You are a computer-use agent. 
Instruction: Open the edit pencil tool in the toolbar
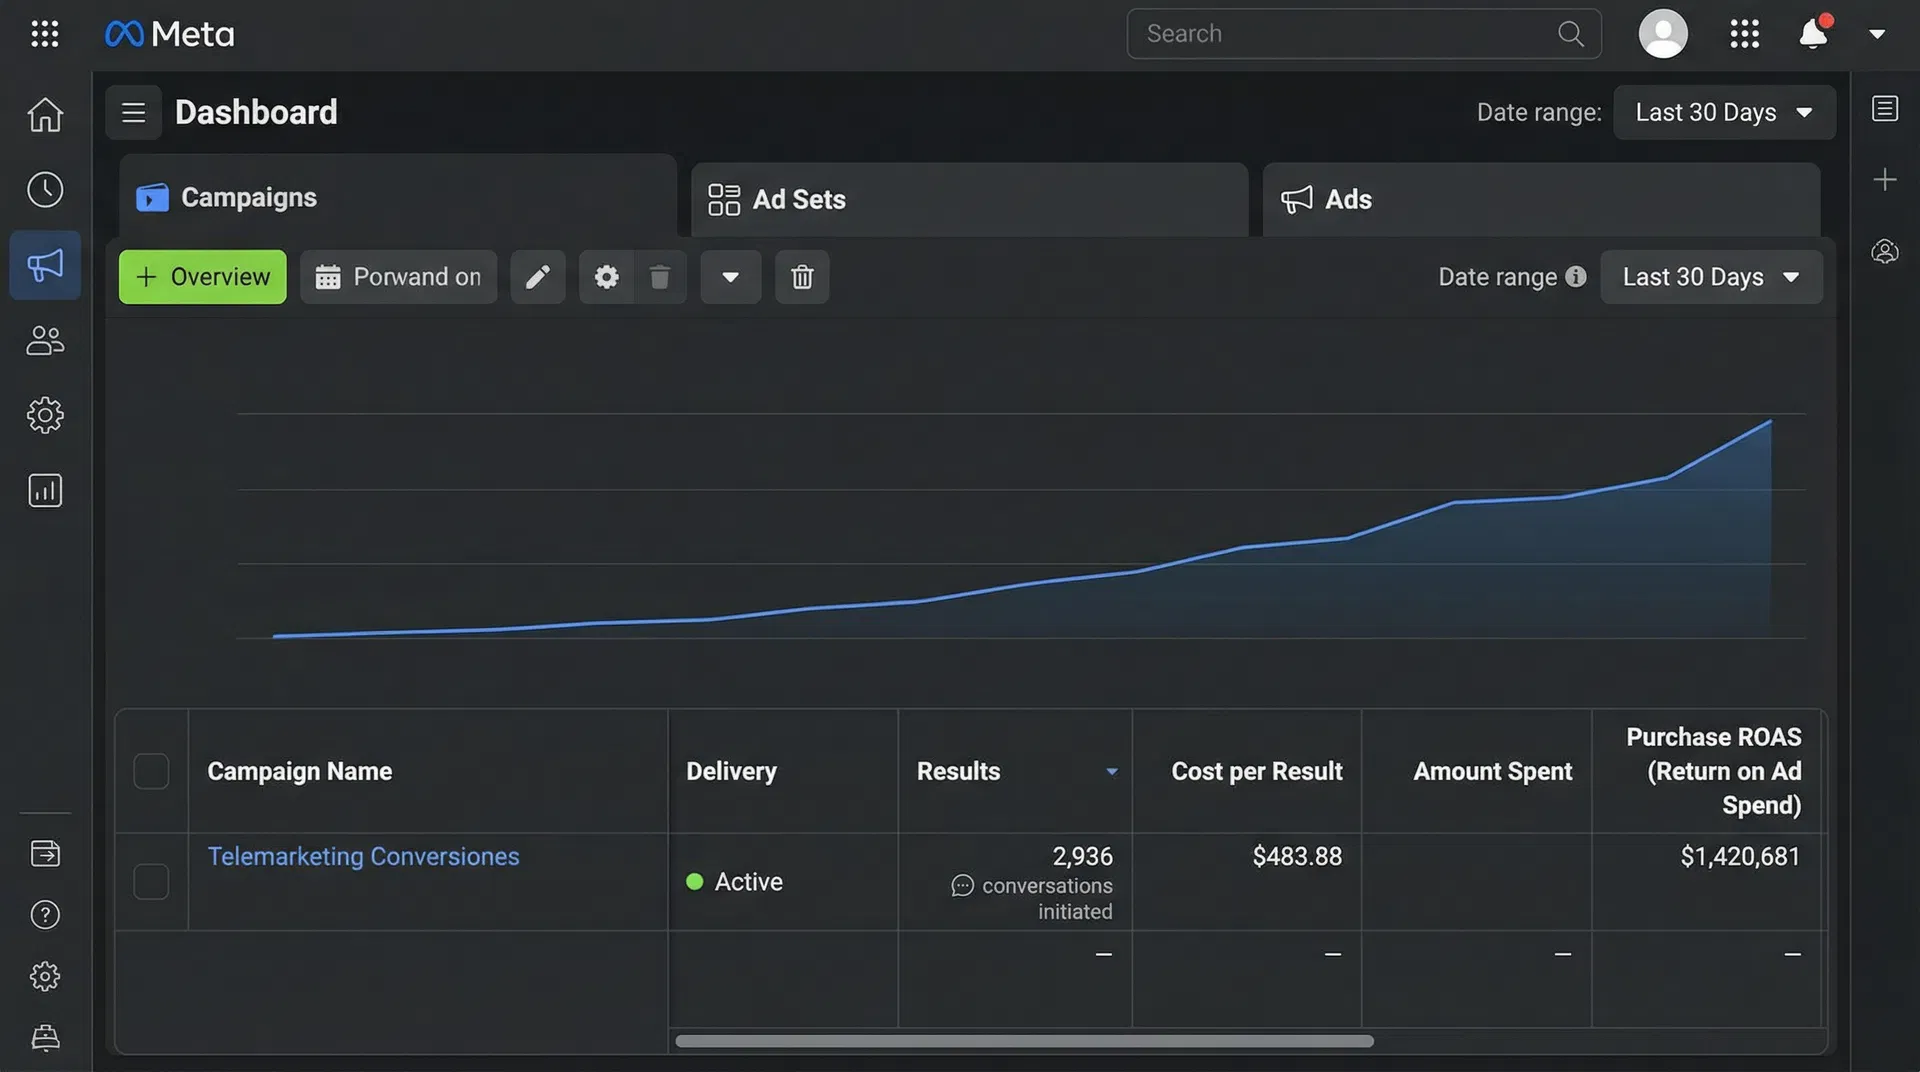coord(538,277)
